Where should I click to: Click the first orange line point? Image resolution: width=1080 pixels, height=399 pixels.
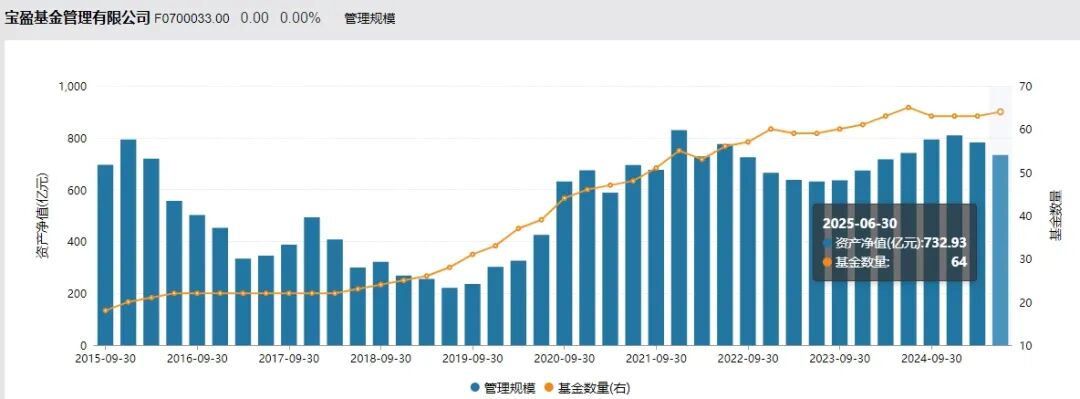coord(105,310)
